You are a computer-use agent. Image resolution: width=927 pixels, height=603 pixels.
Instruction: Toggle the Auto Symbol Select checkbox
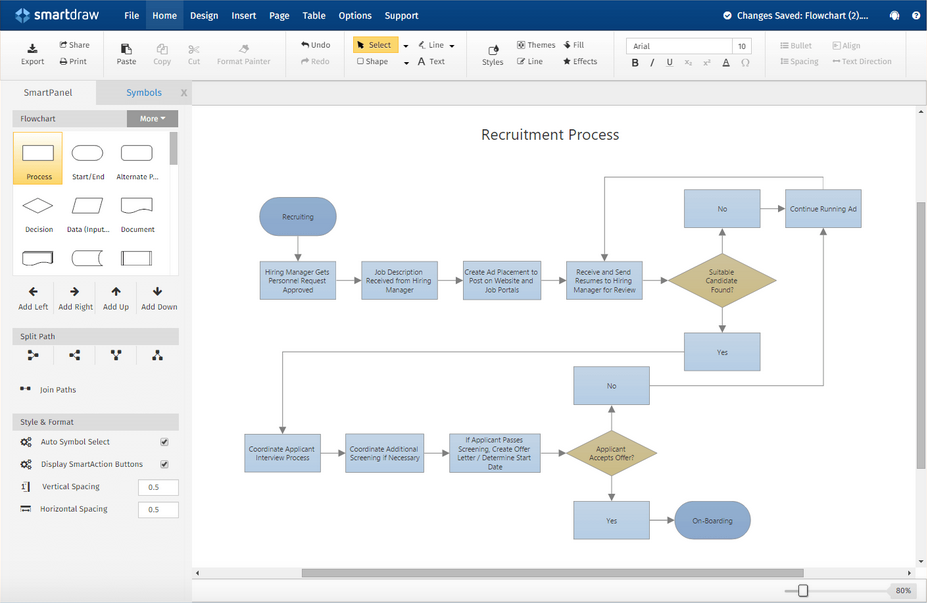[164, 442]
